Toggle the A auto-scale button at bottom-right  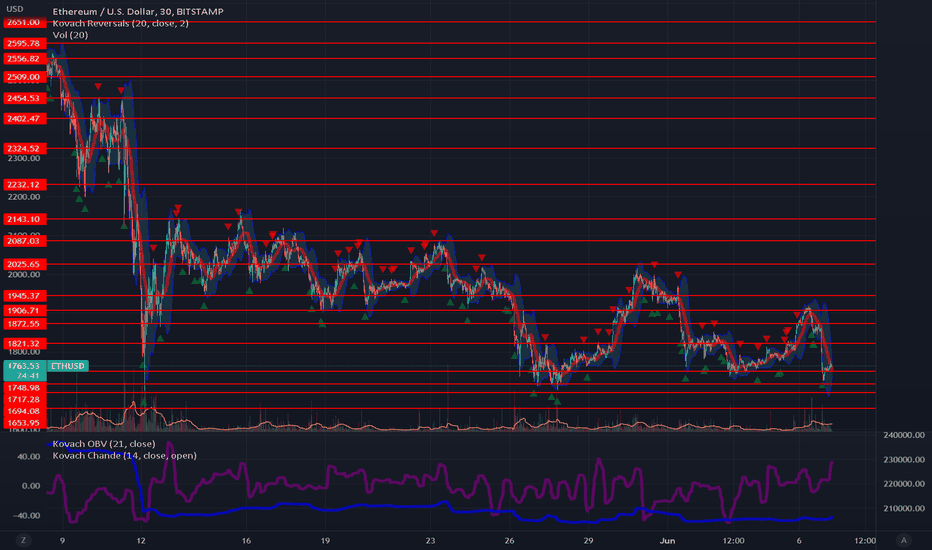tap(903, 540)
